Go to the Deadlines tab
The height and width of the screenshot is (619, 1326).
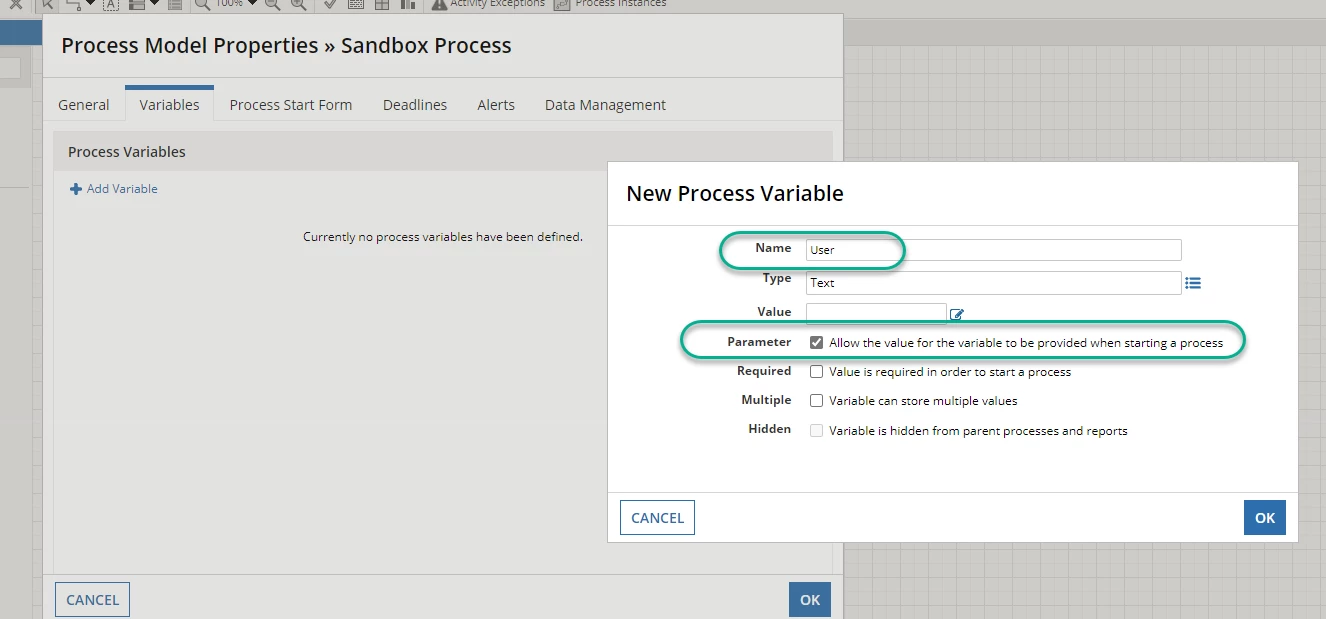[415, 104]
